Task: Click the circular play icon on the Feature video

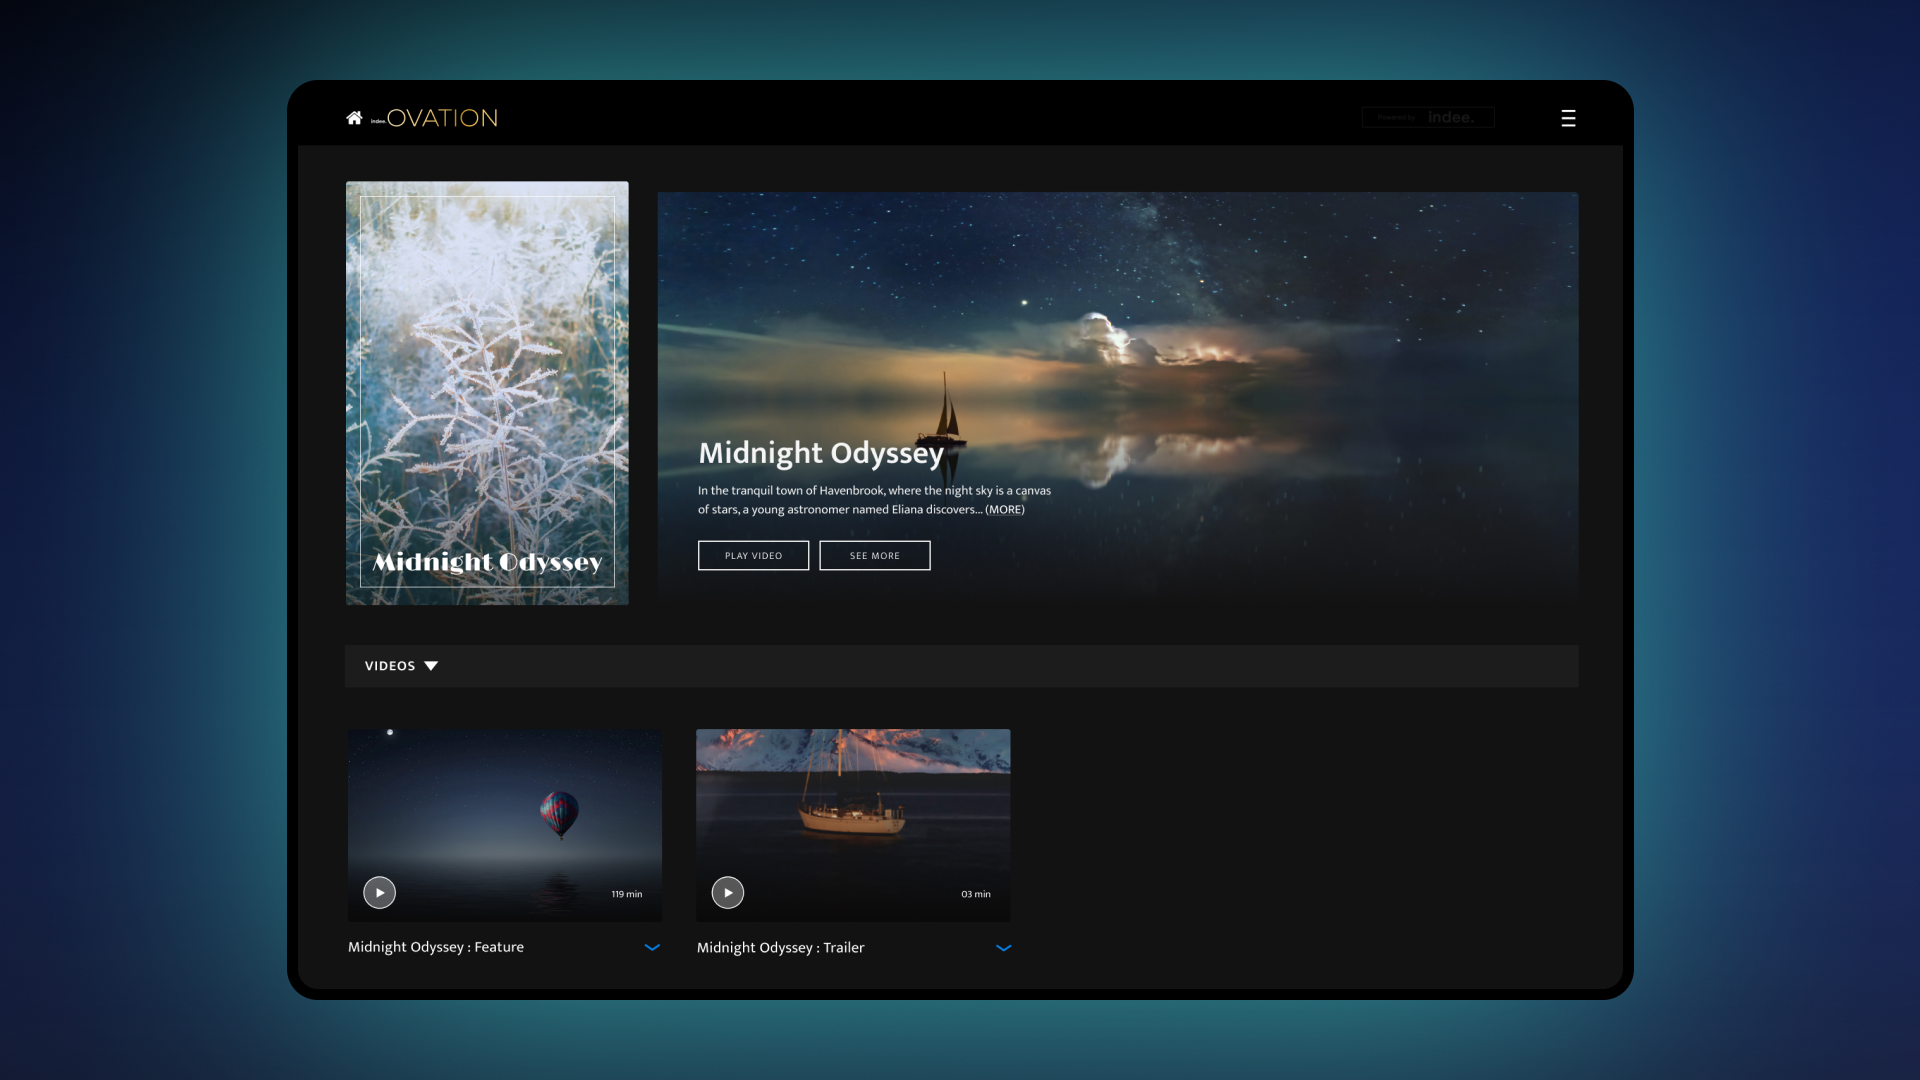Action: click(x=379, y=892)
